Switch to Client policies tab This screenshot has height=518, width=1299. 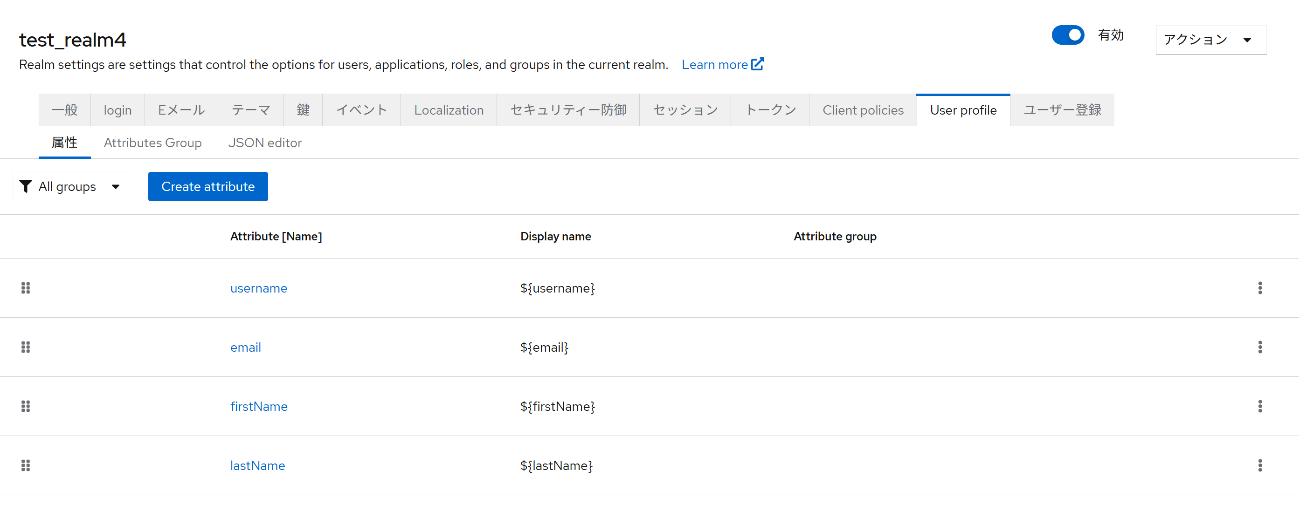[863, 110]
